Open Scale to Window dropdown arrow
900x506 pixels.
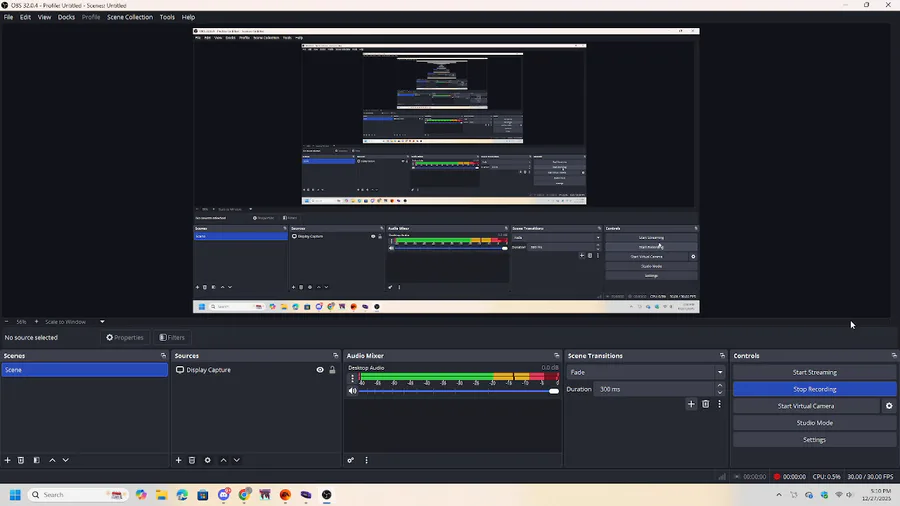coord(102,322)
